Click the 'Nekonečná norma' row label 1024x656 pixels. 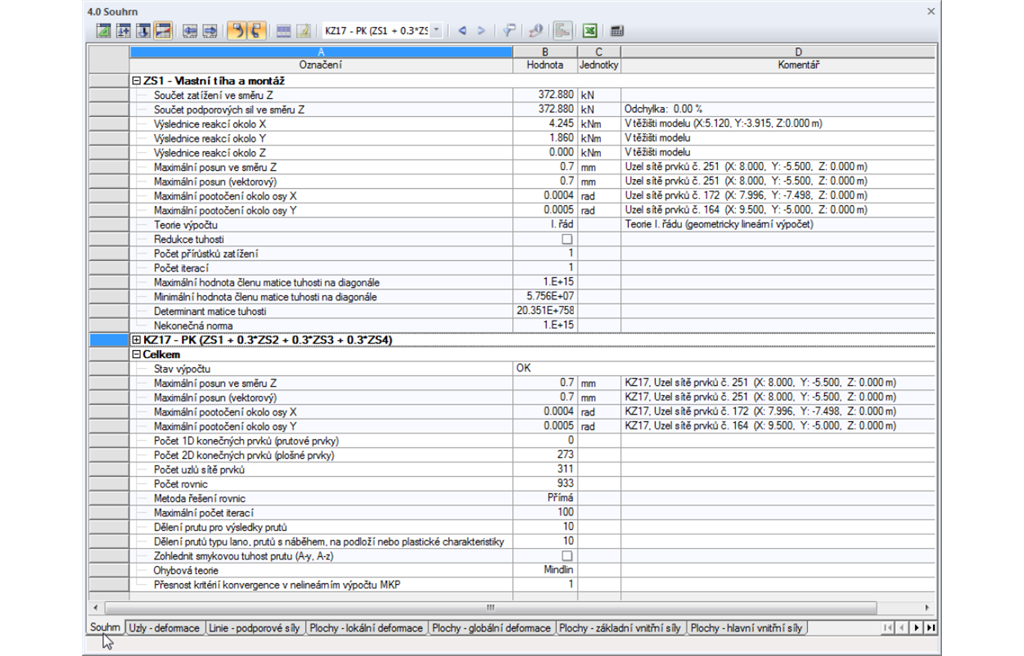(x=193, y=325)
